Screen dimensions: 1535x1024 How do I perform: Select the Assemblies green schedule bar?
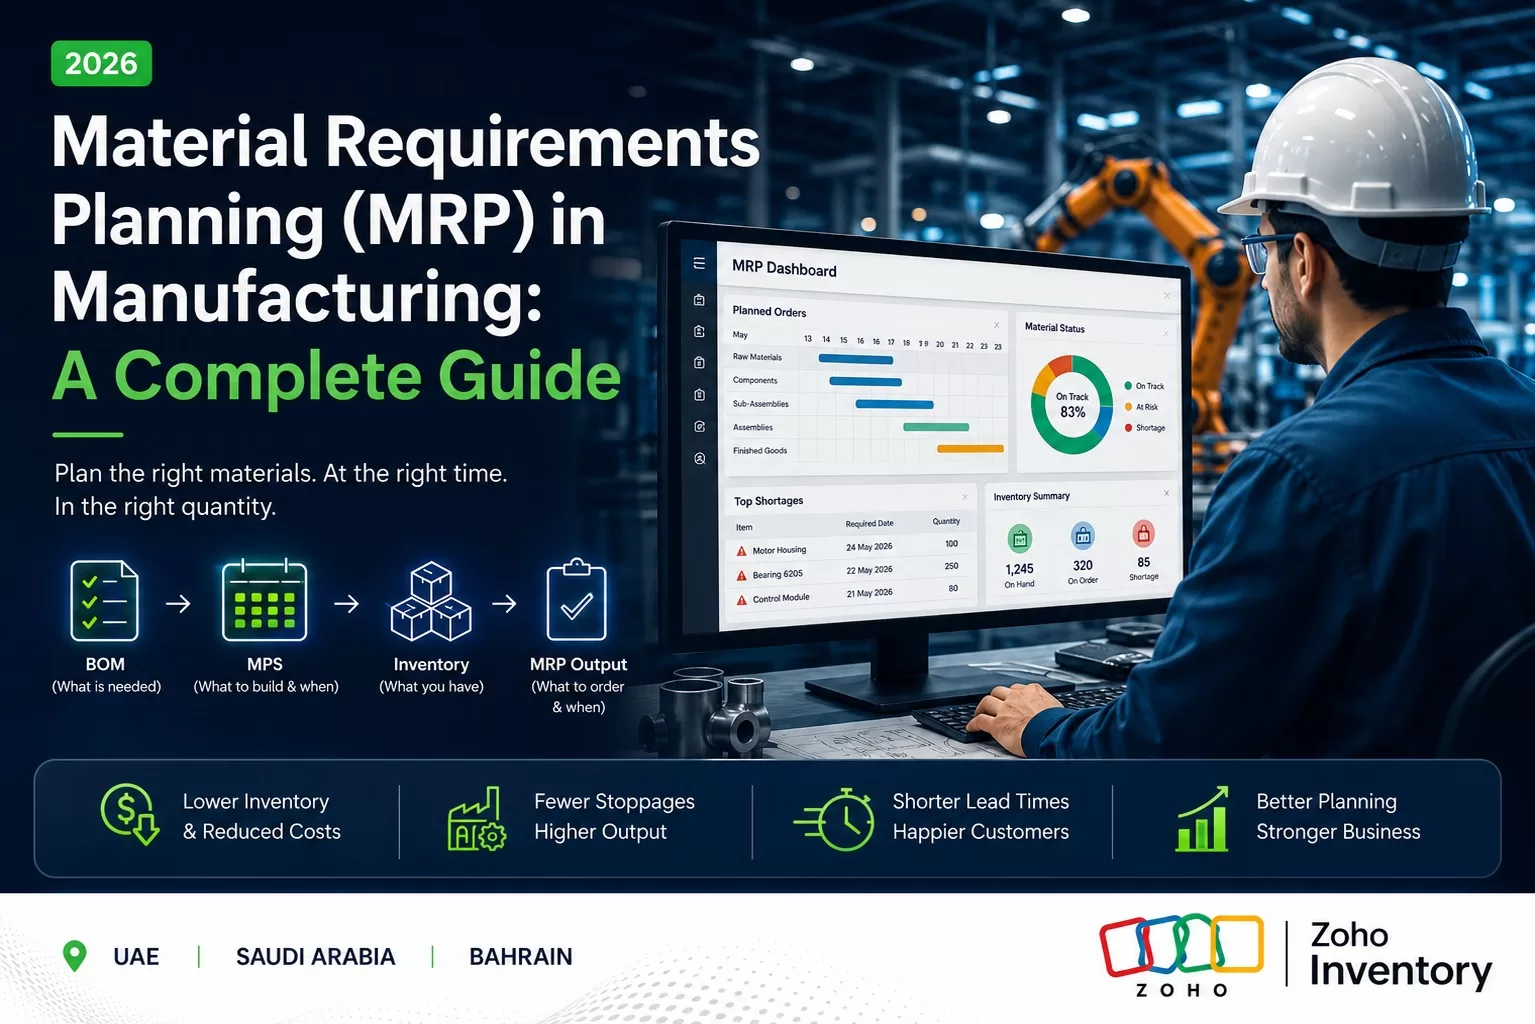point(936,427)
